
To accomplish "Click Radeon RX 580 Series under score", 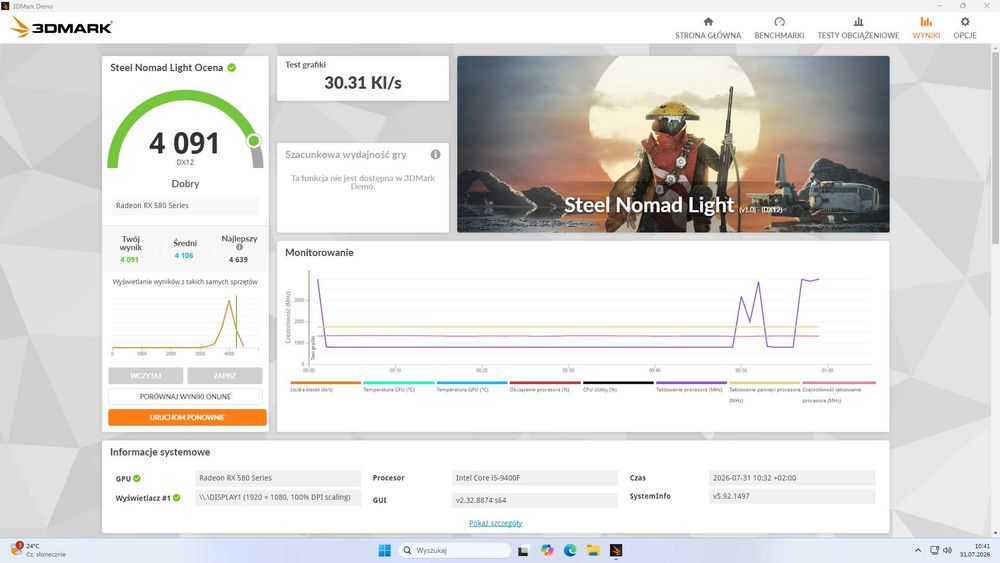I will [185, 205].
